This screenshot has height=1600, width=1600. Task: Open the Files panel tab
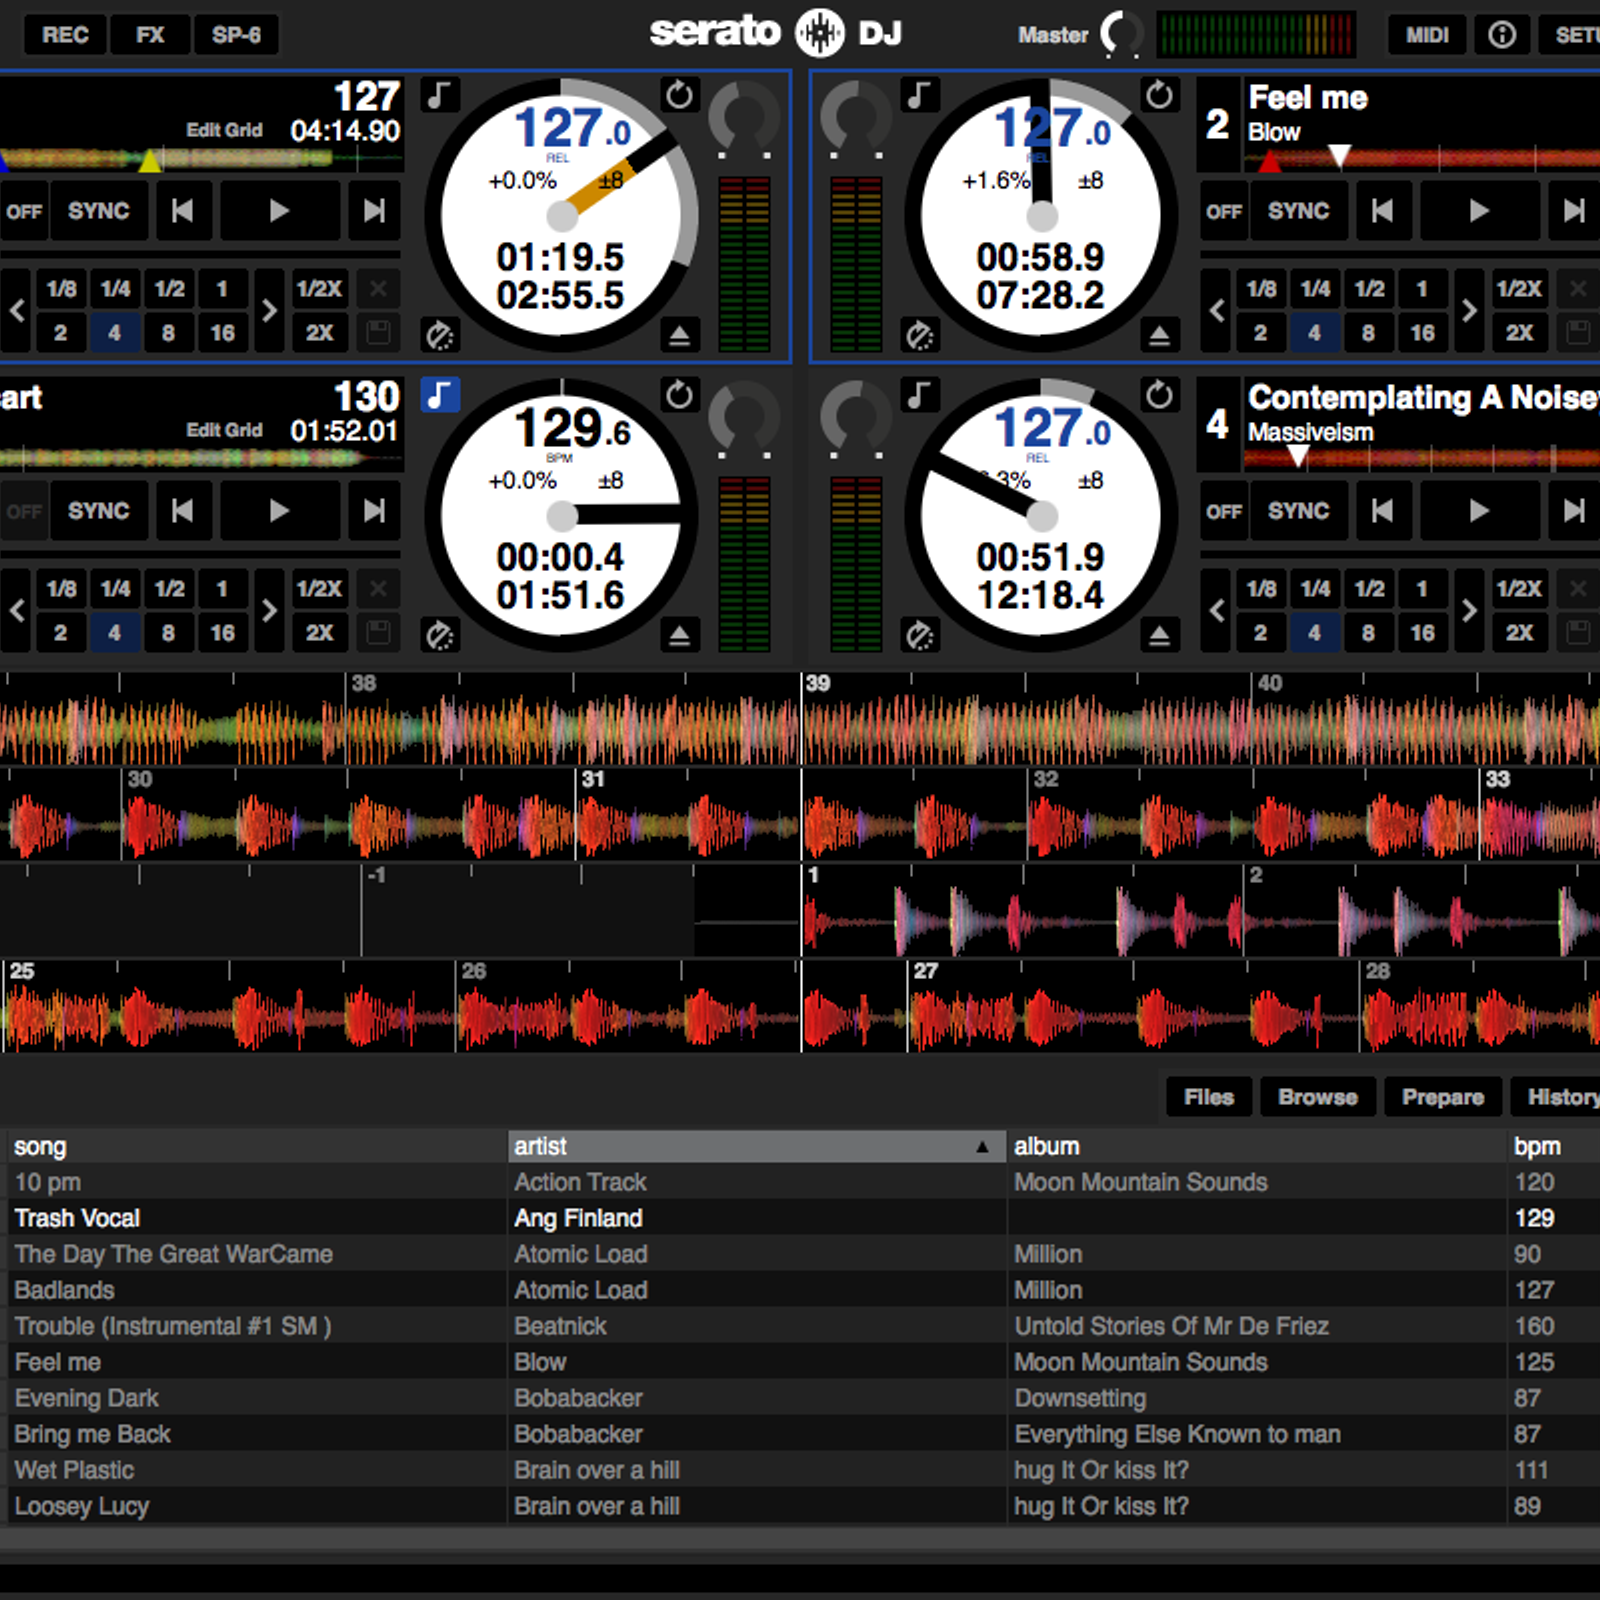(1209, 1097)
